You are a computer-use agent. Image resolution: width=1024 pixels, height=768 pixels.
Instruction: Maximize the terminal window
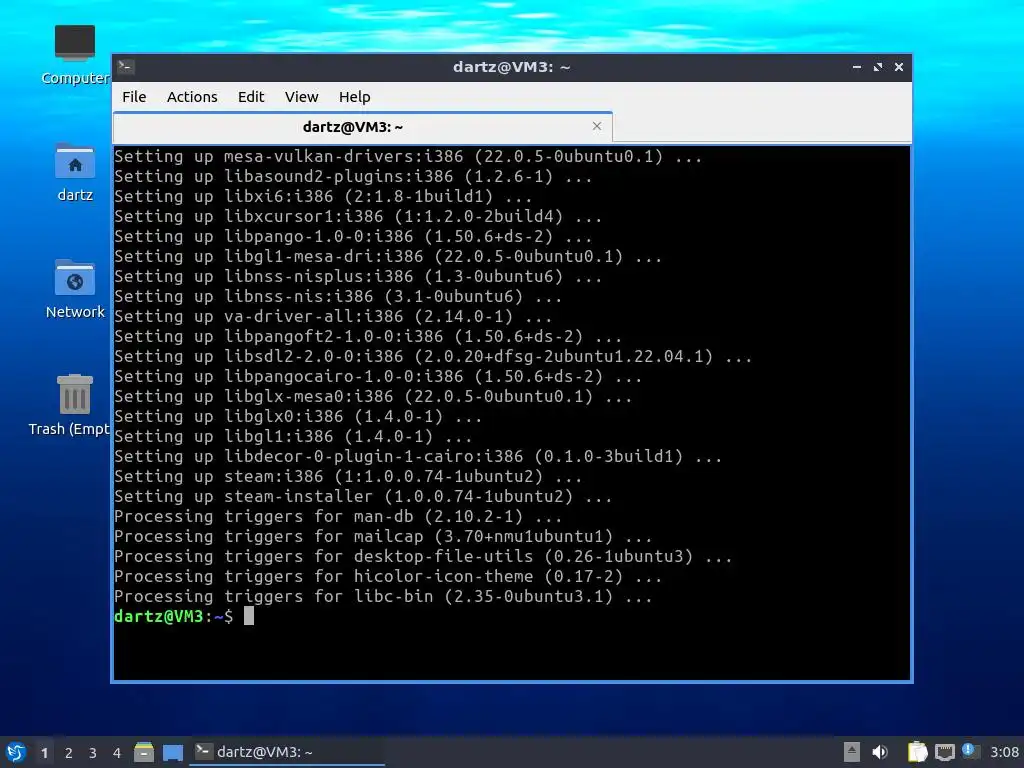[878, 67]
